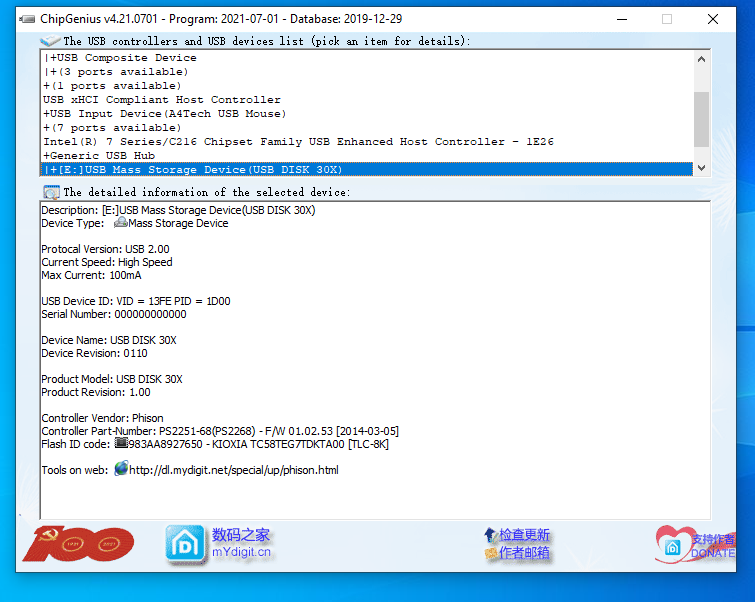
Task: Open the 作者邮箱 author email link
Action: pos(524,553)
